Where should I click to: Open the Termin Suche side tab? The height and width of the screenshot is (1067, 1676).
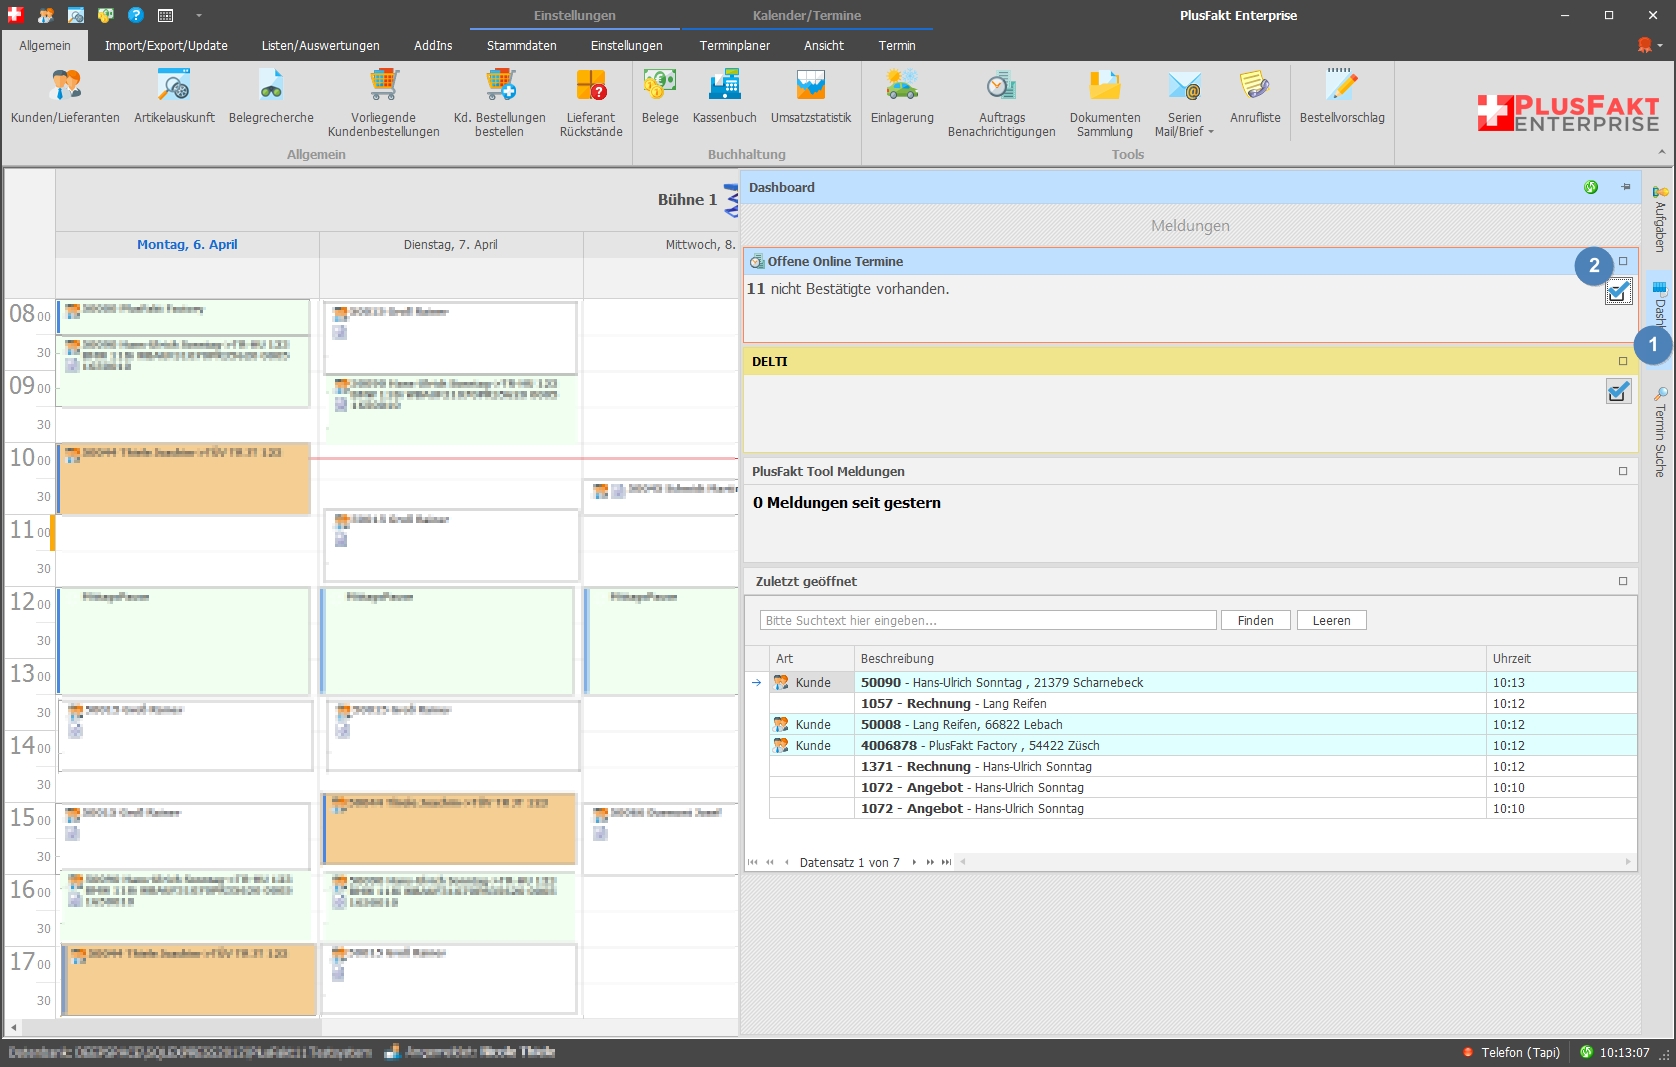point(1660,432)
